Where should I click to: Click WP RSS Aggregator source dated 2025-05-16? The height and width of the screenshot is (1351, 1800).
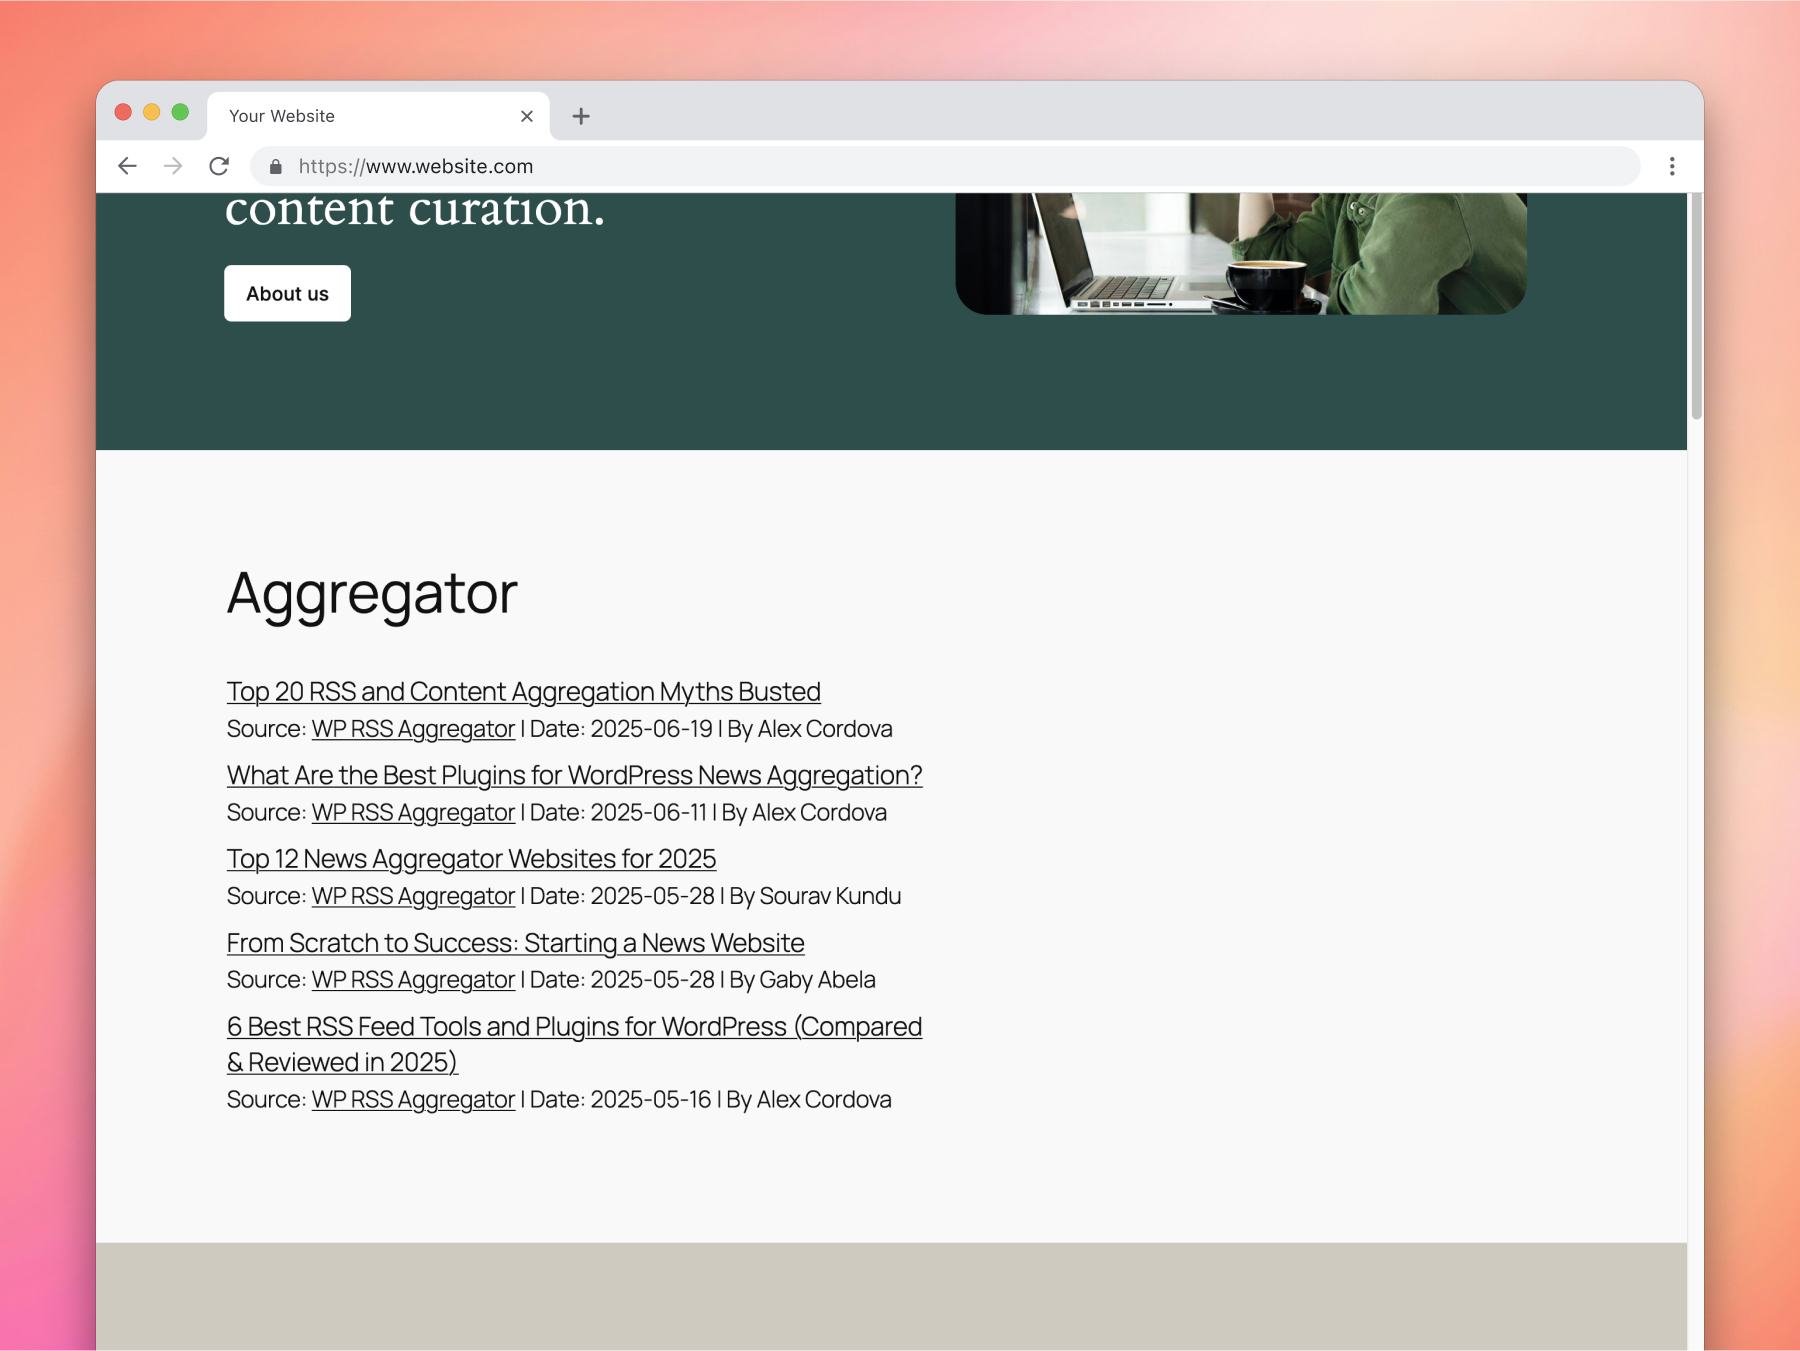413,1100
